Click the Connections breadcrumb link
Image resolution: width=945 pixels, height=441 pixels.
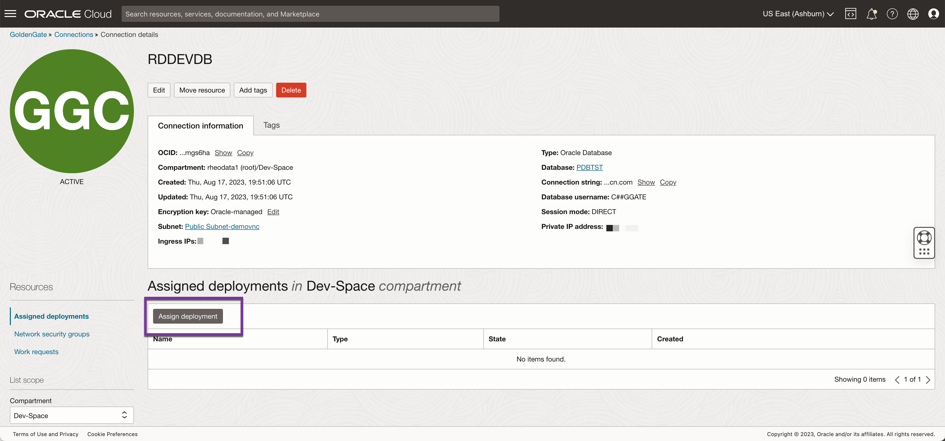(x=73, y=35)
